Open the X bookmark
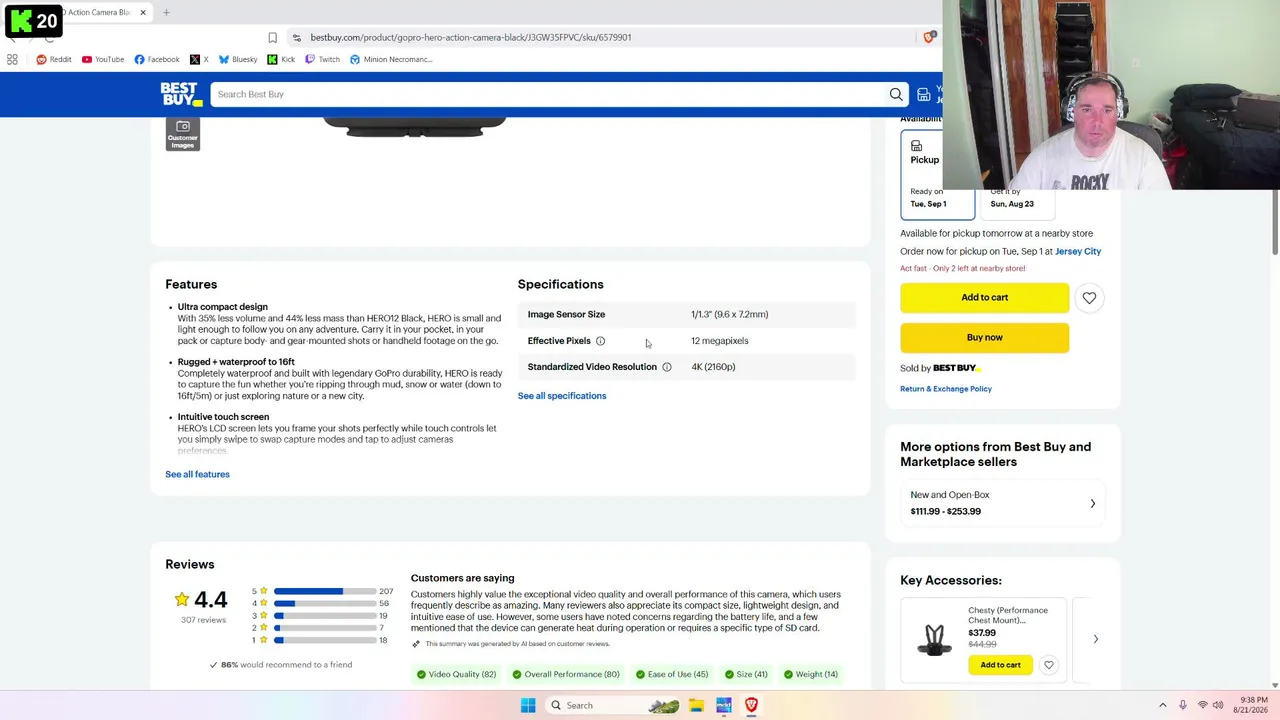 (199, 59)
